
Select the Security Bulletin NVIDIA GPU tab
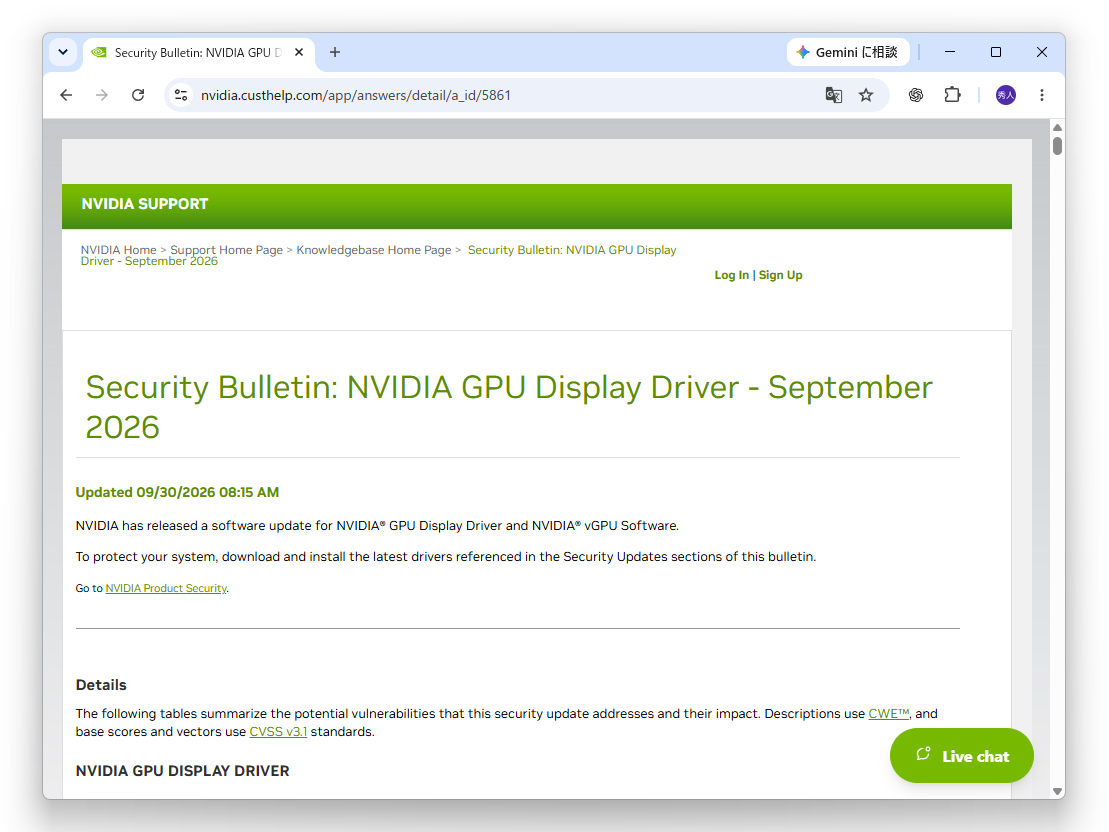(199, 53)
